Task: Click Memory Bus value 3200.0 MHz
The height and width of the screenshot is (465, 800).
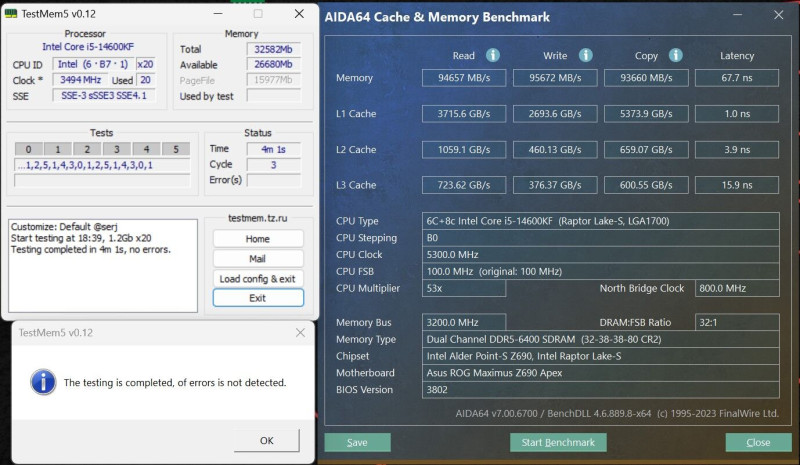Action: coord(464,323)
